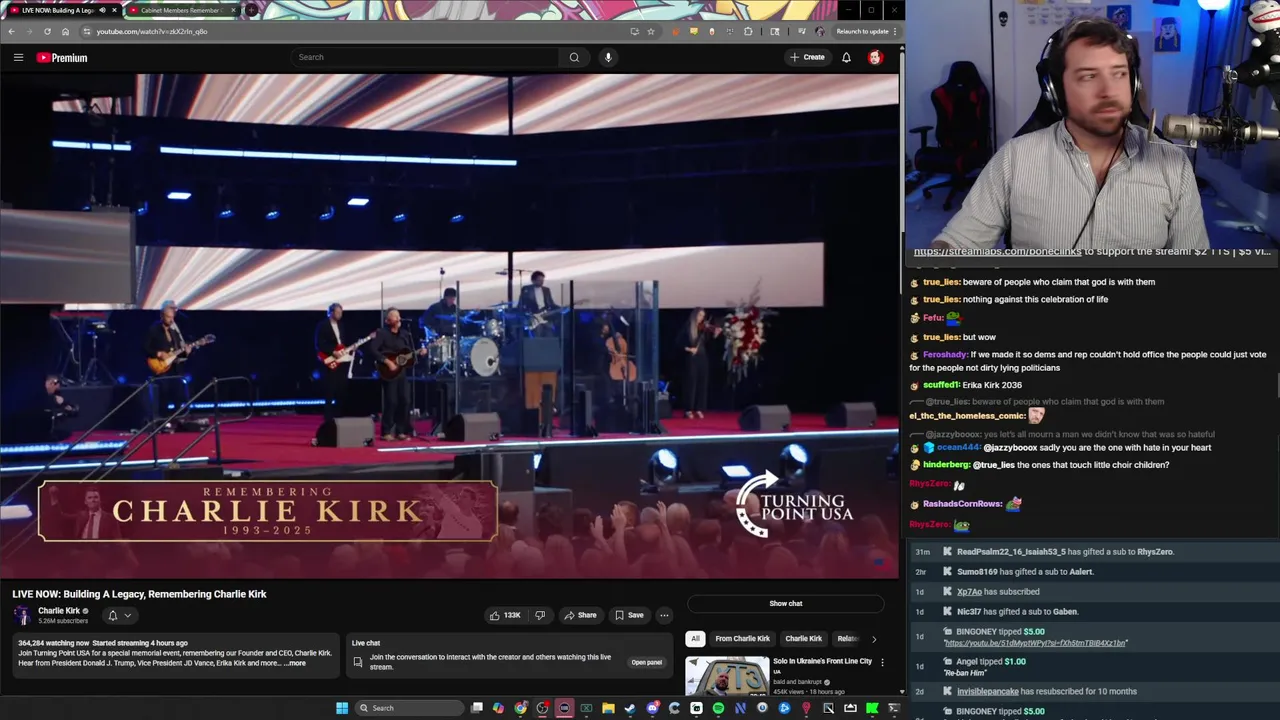1280x720 pixels.
Task: Save the video to a playlist
Action: pyautogui.click(x=629, y=615)
